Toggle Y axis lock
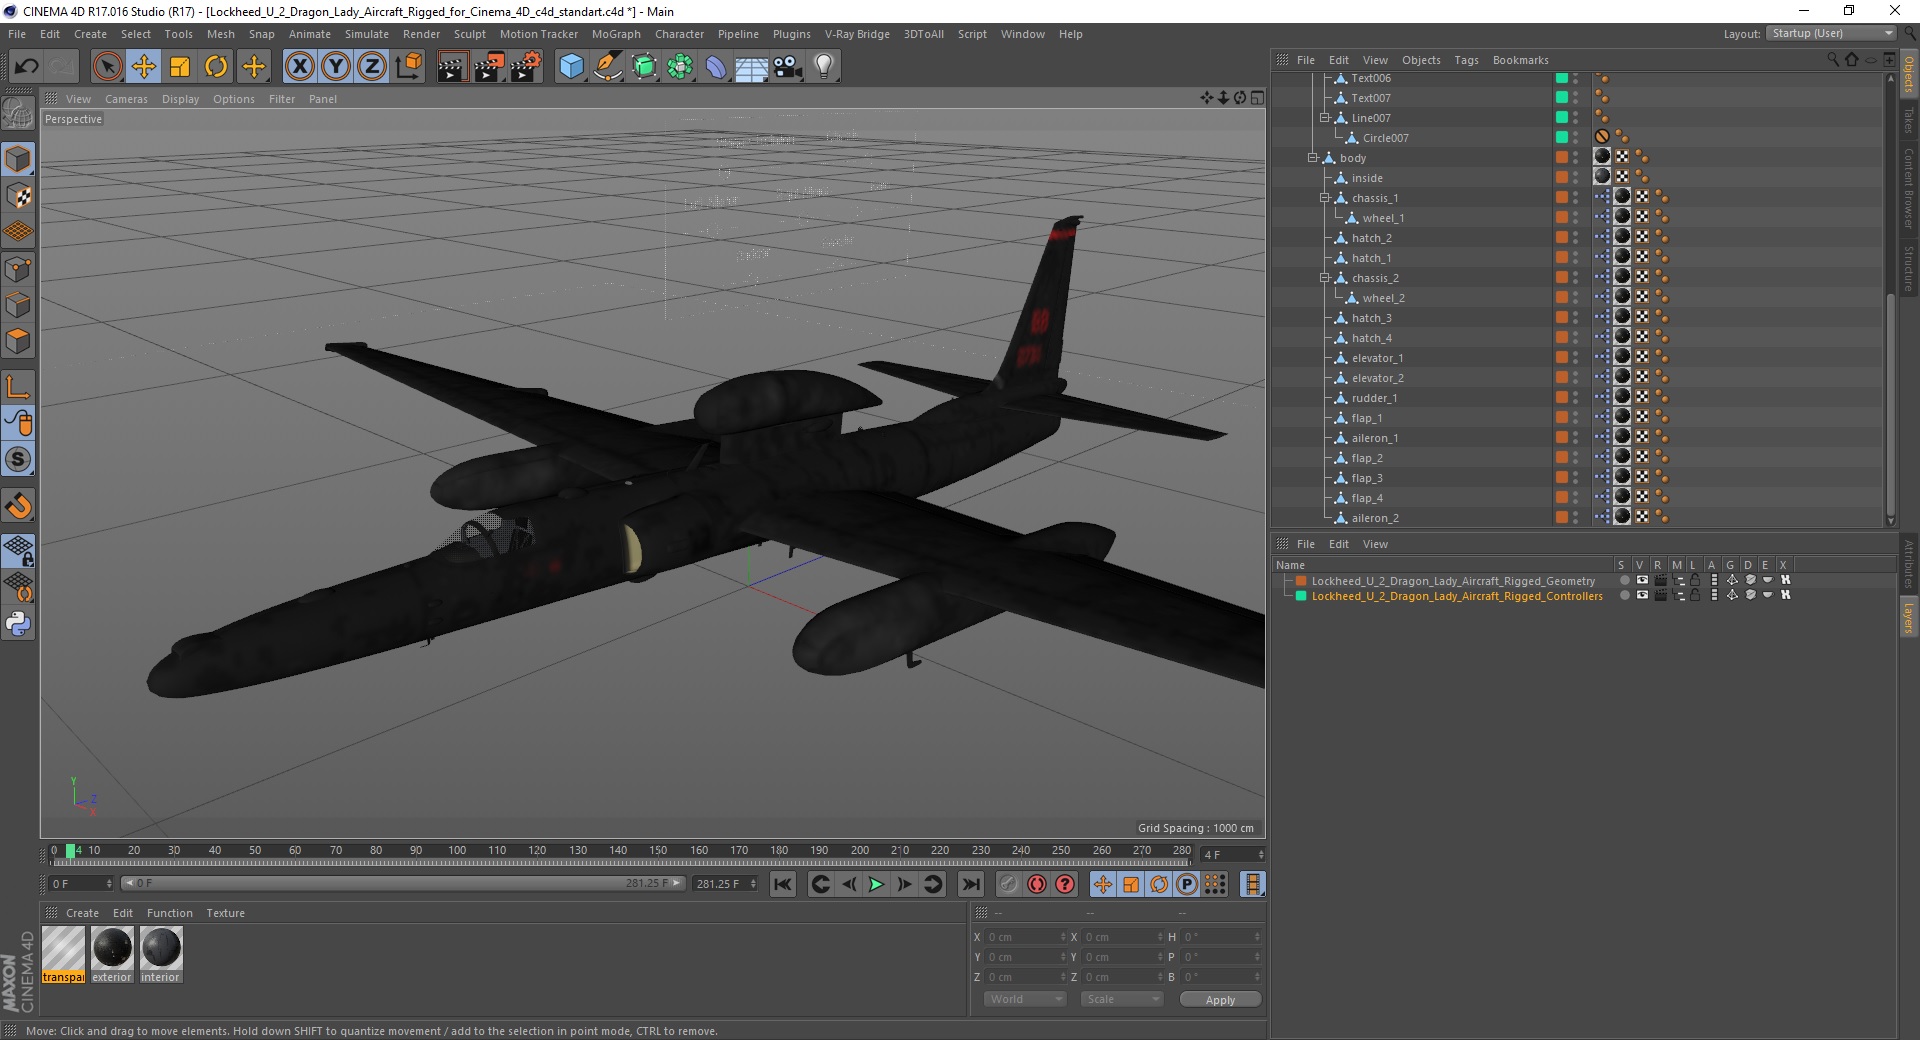Viewport: 1920px width, 1040px height. point(336,67)
